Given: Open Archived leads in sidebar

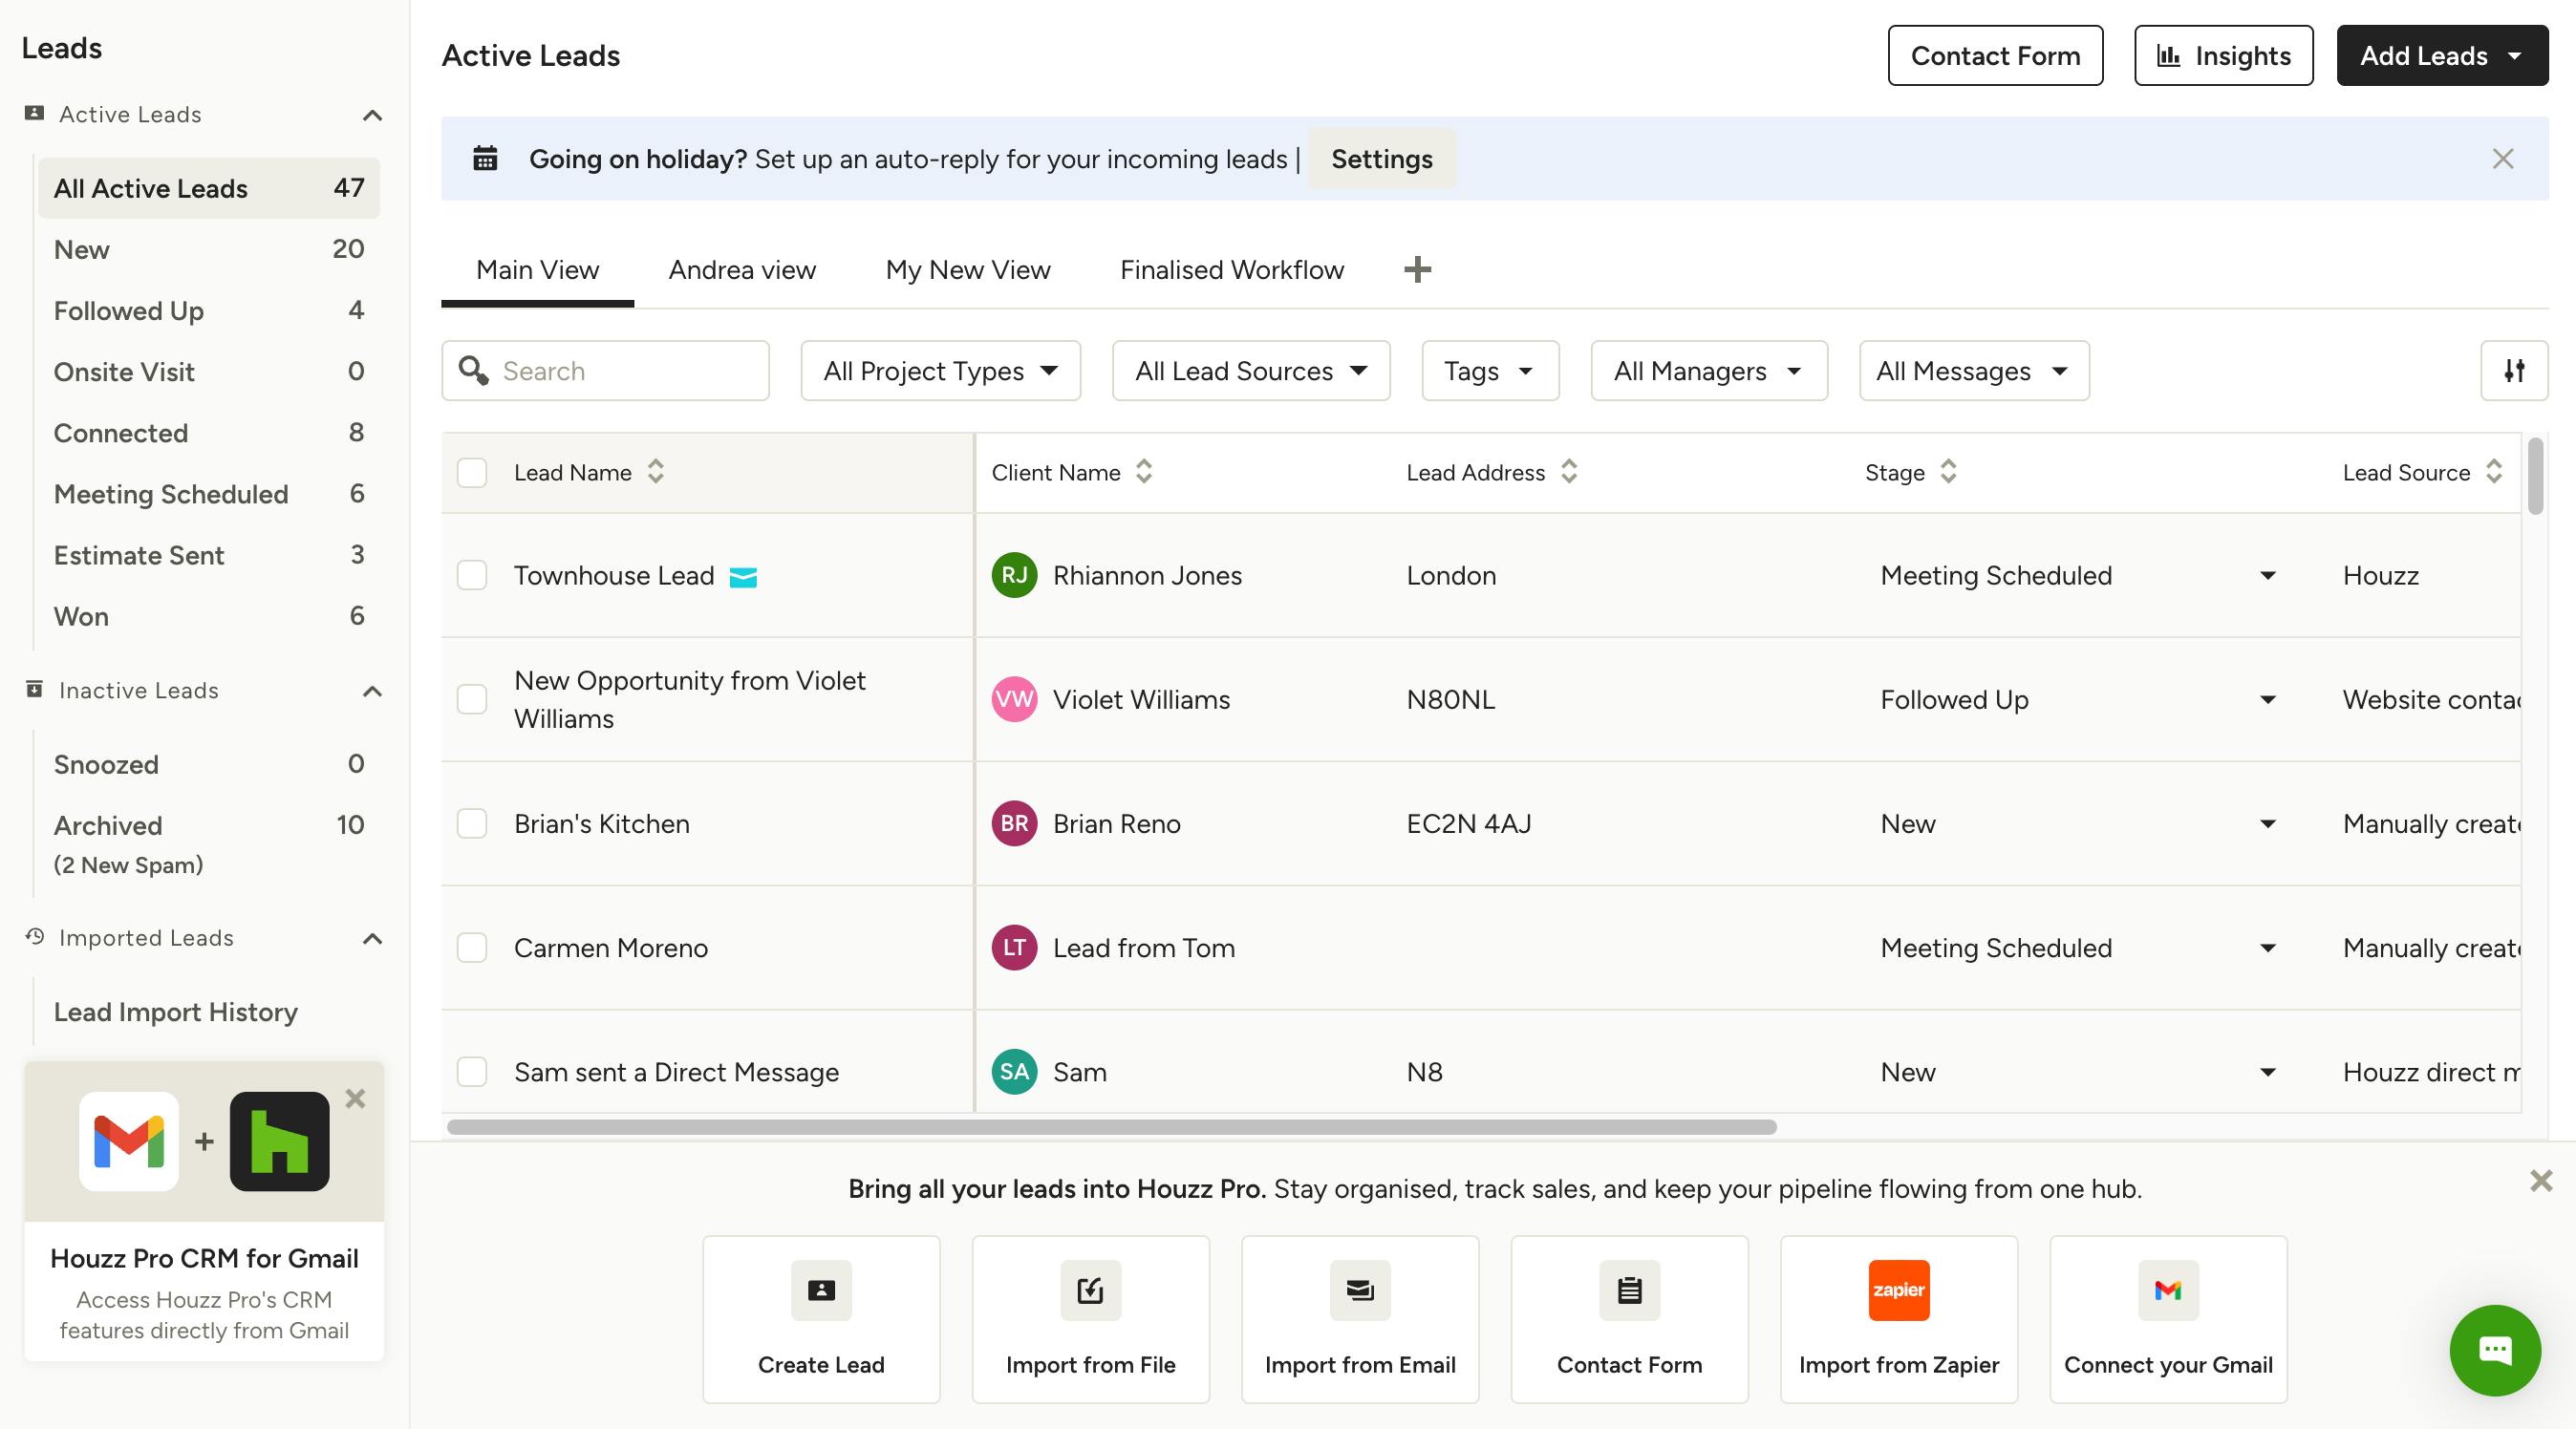Looking at the screenshot, I should (209, 844).
